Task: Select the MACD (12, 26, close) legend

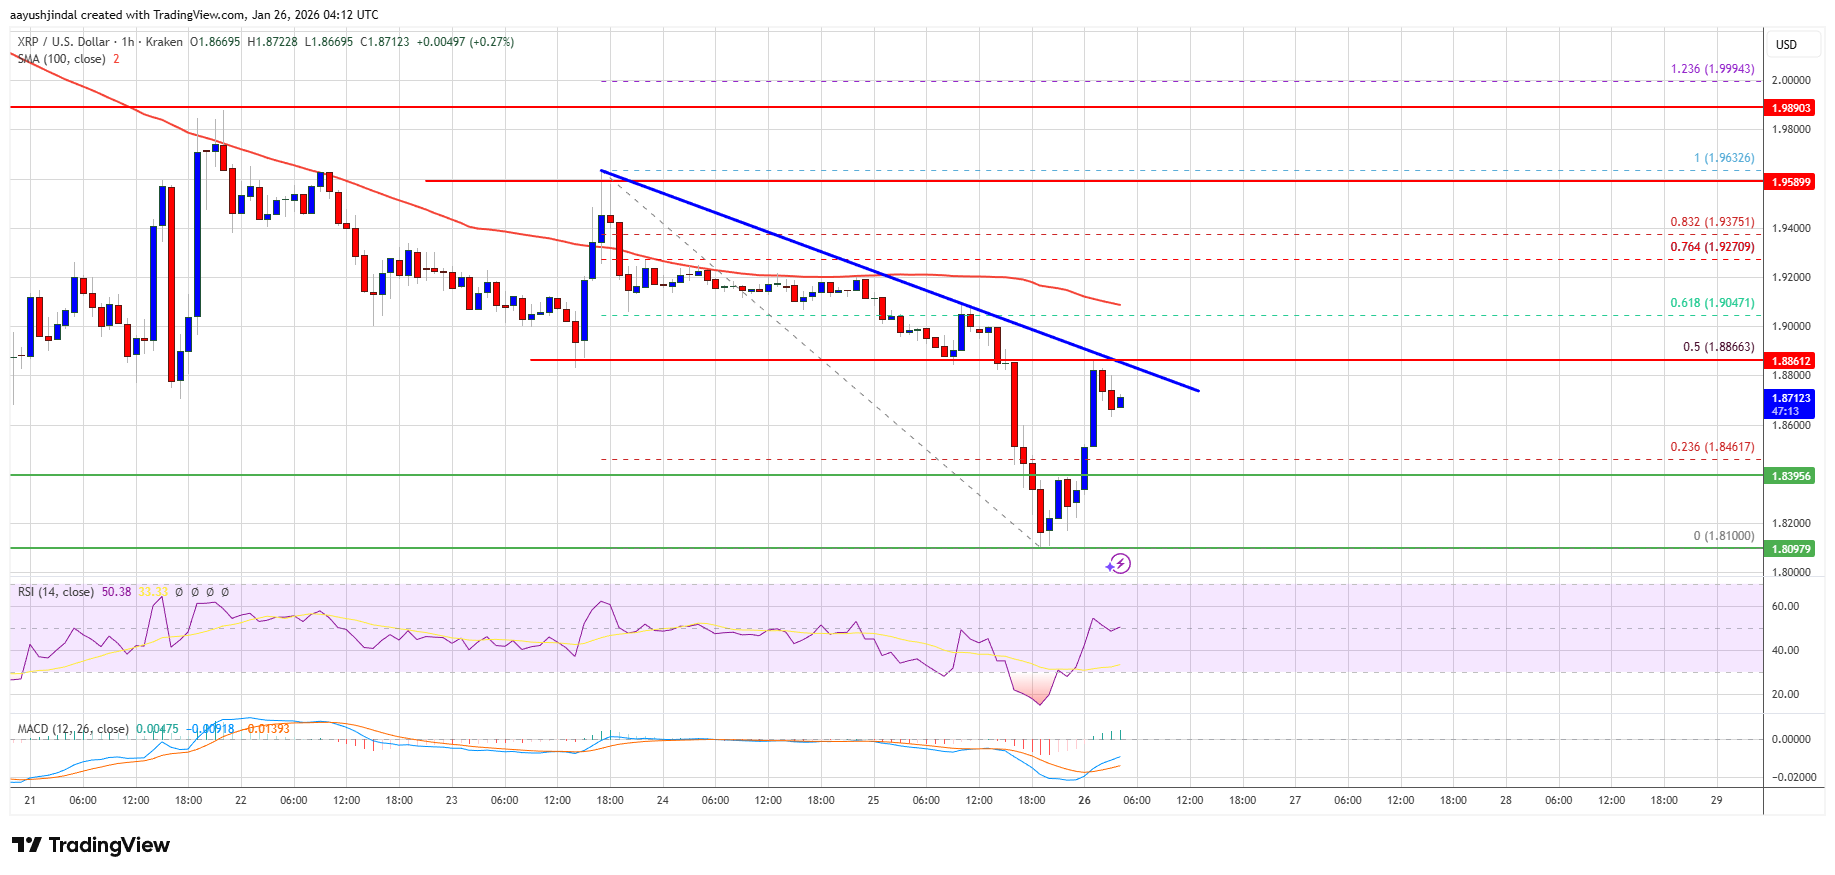Action: (73, 729)
